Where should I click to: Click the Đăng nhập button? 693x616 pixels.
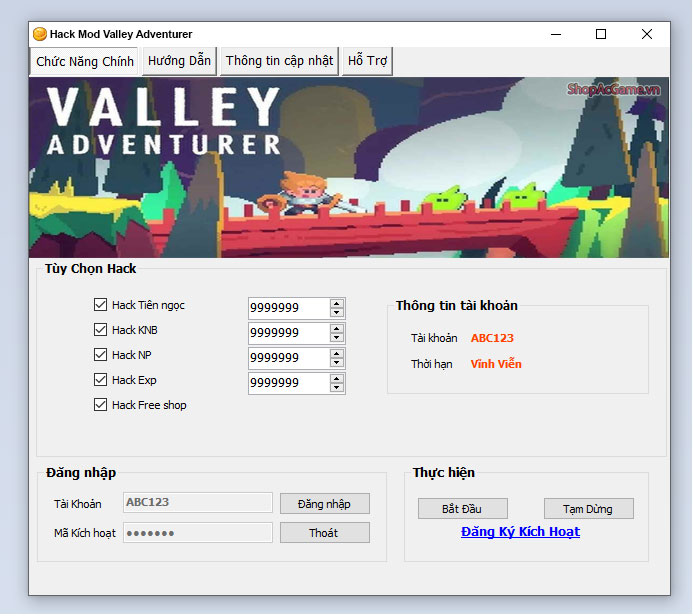tap(325, 504)
